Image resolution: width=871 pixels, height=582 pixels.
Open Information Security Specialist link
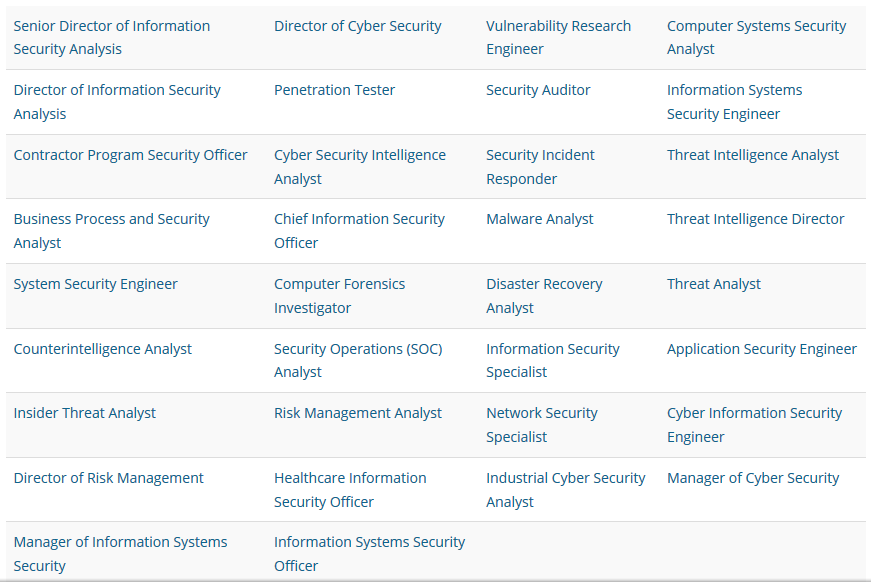[x=553, y=360]
